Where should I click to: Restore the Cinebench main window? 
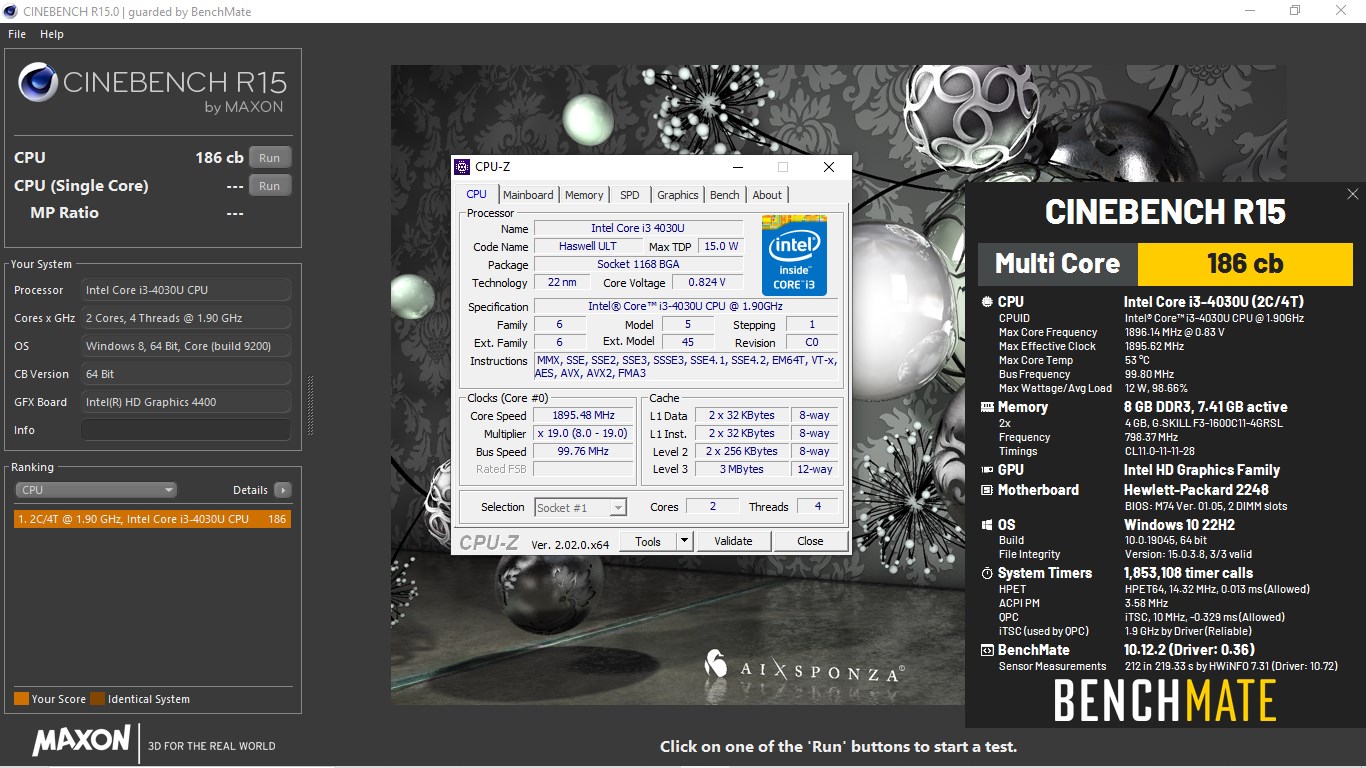point(1295,11)
